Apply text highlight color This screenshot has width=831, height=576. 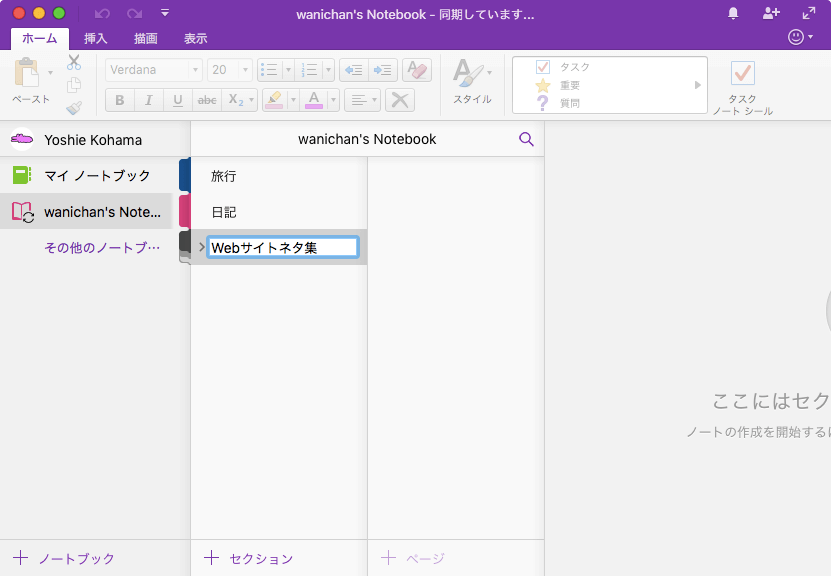pyautogui.click(x=275, y=100)
